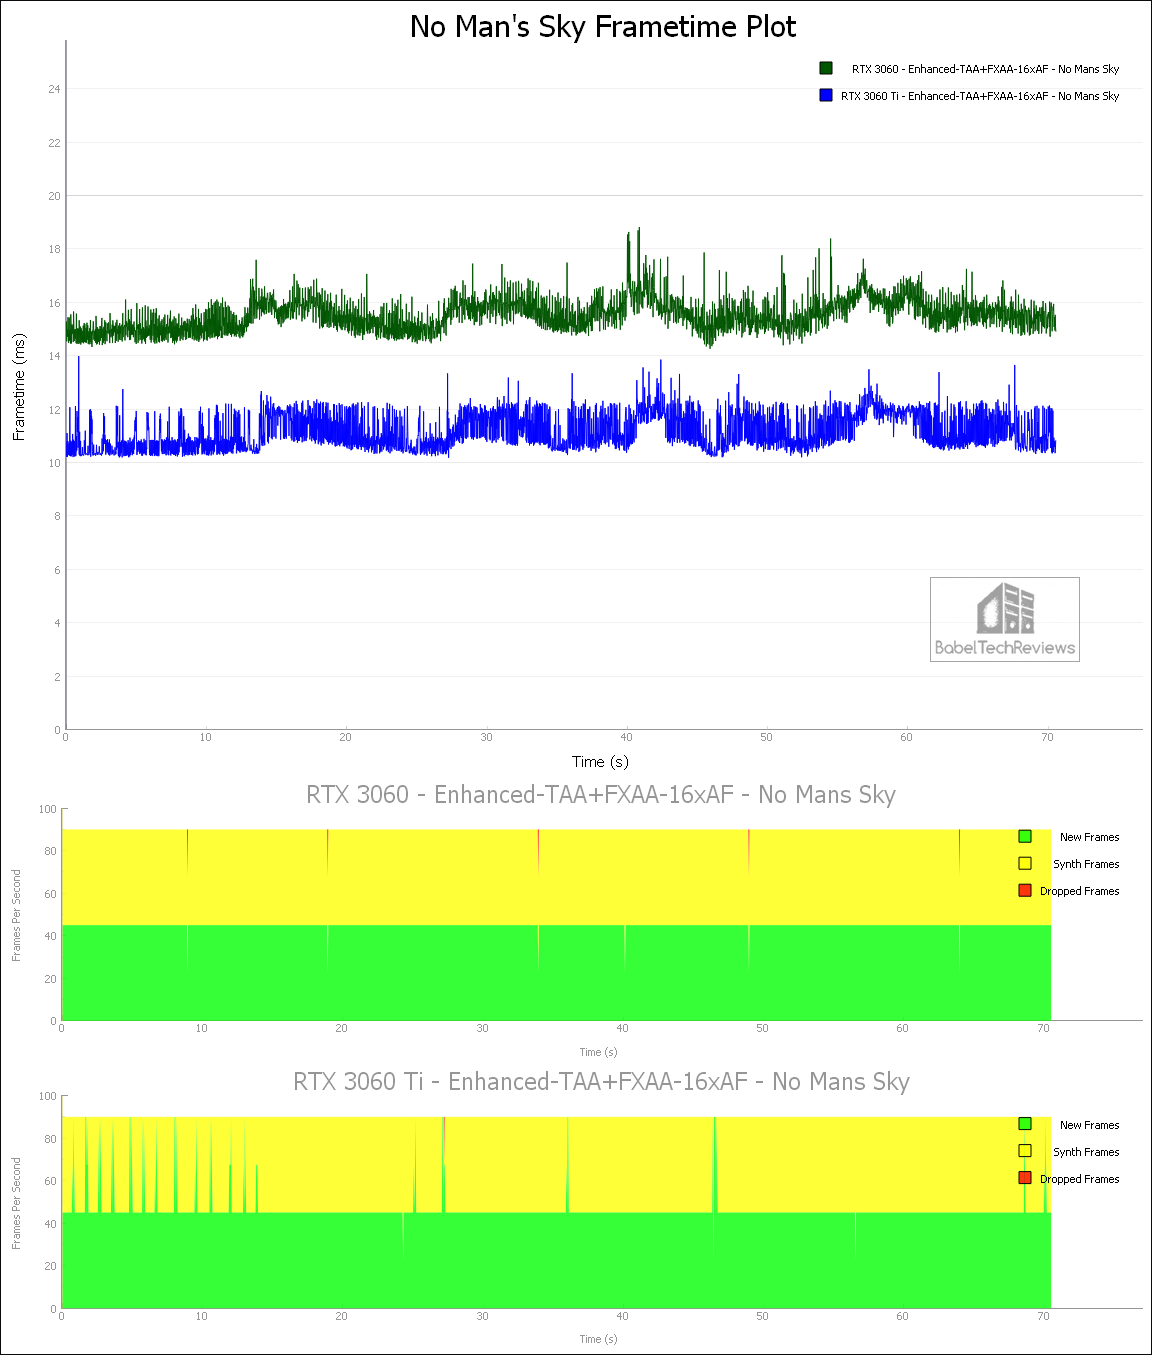1152x1355 pixels.
Task: Click the frametime plot's 'Time (s)' axis label
Action: (x=600, y=762)
